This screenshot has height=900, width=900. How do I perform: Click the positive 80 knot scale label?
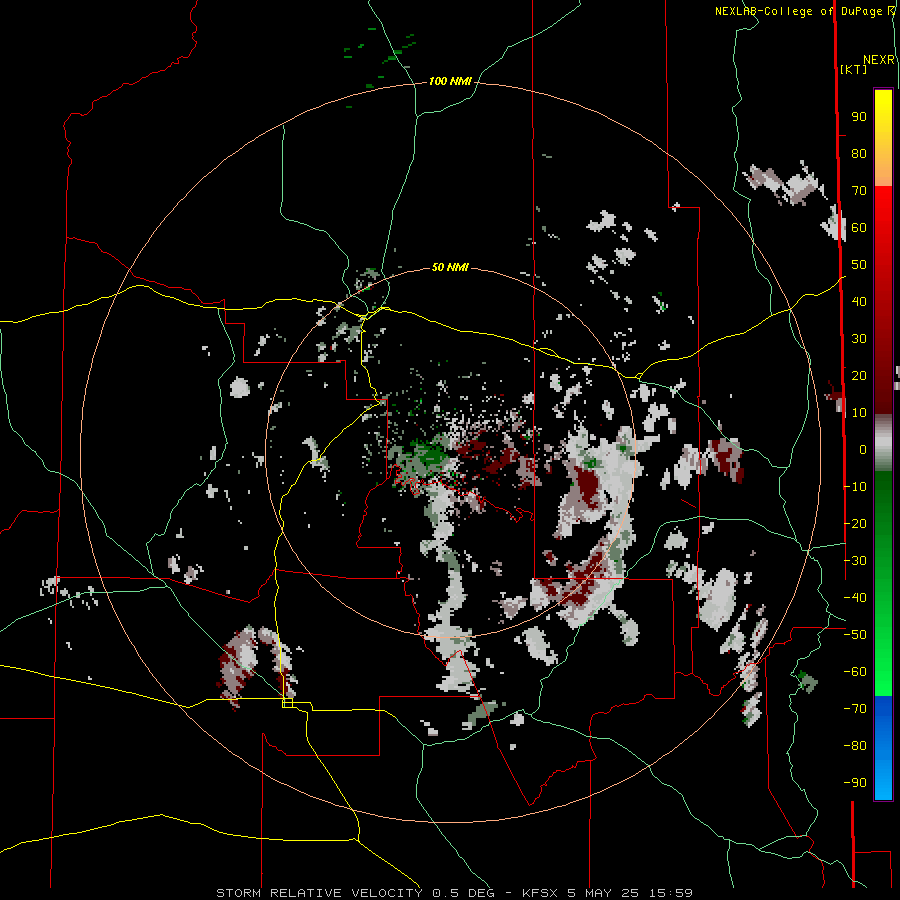click(859, 154)
